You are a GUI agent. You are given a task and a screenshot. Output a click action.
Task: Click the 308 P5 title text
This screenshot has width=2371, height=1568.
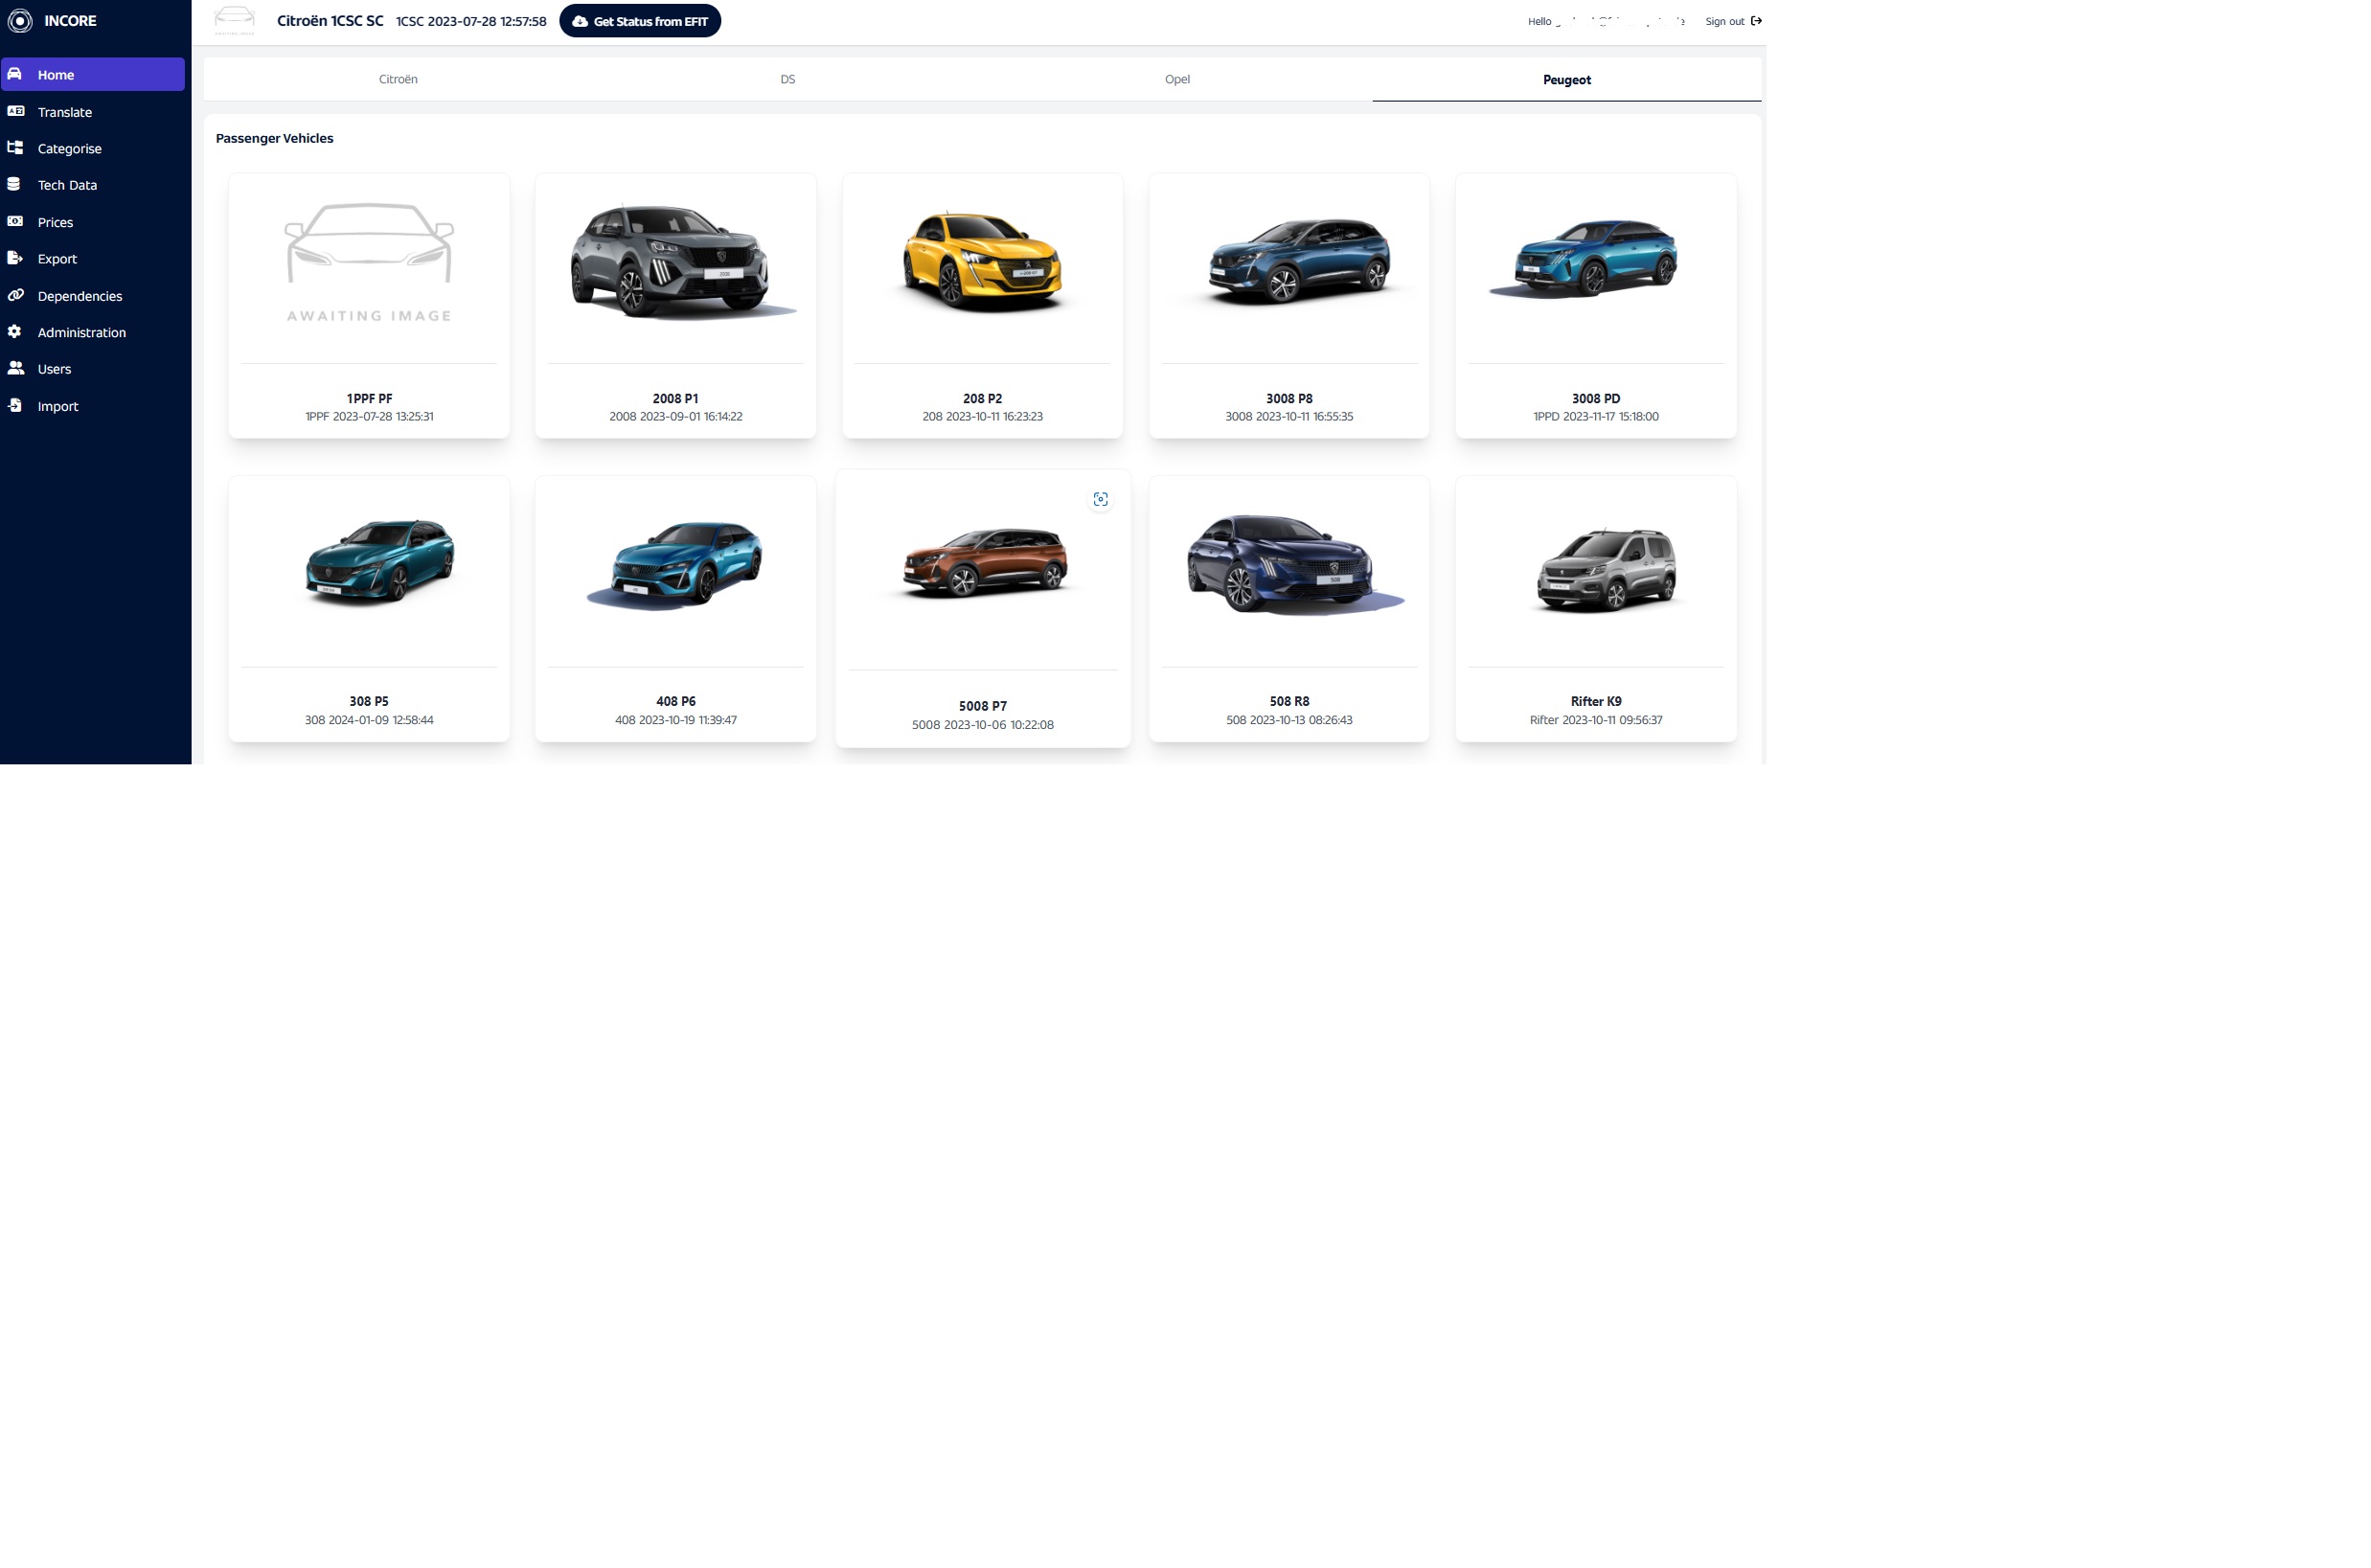coord(369,701)
